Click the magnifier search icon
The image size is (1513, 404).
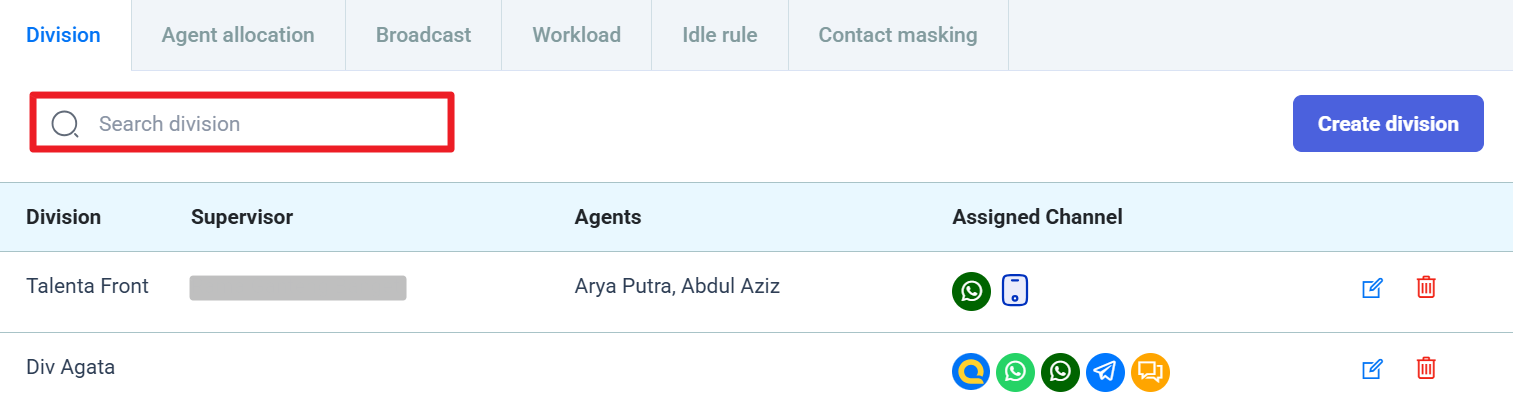[65, 124]
